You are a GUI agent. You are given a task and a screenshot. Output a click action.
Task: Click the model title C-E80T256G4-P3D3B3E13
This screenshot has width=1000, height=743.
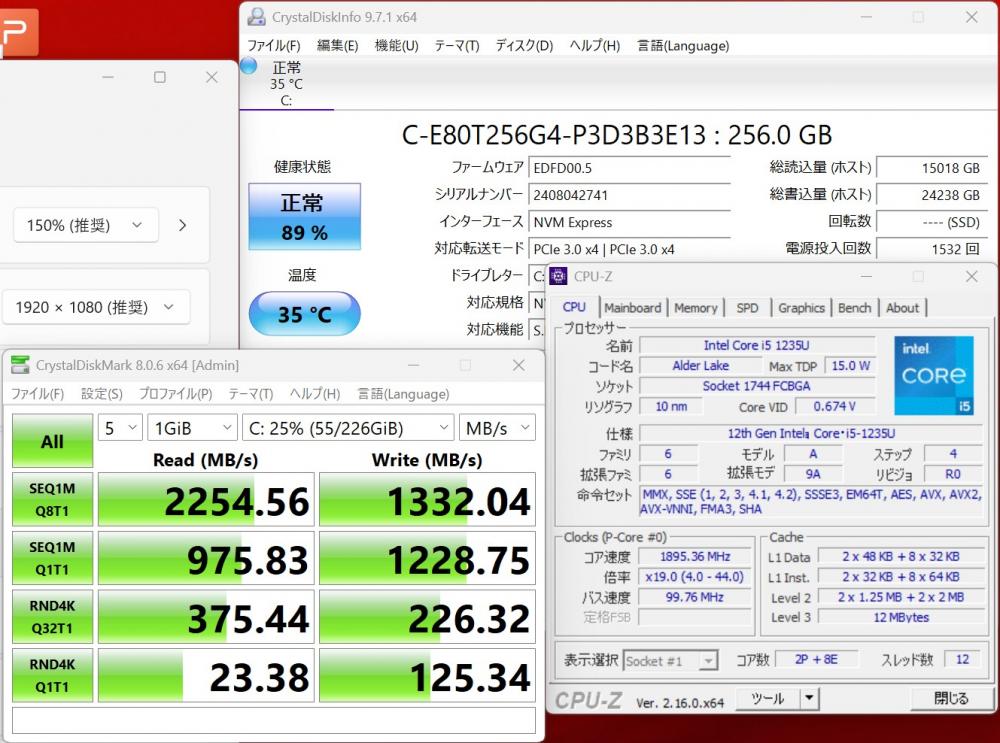tap(554, 135)
